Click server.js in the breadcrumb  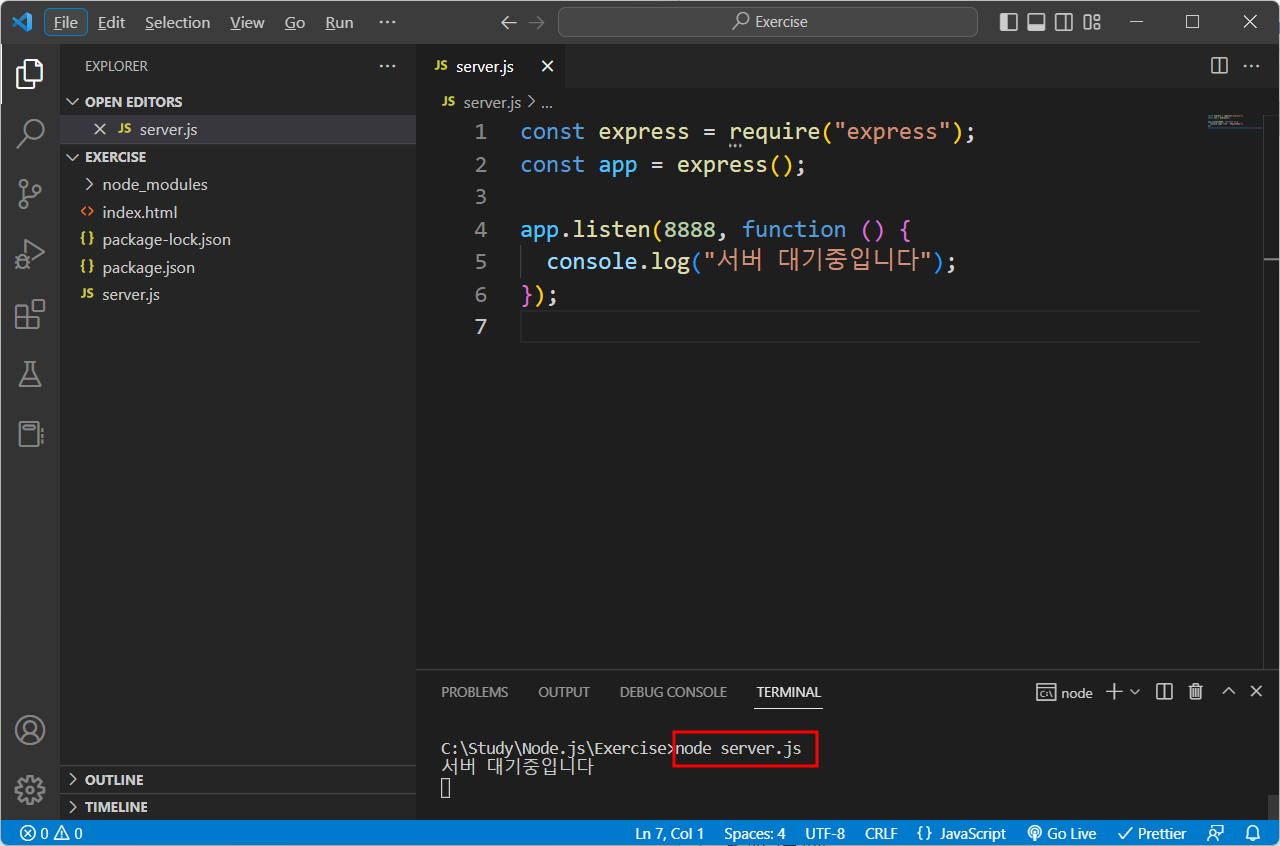point(492,102)
